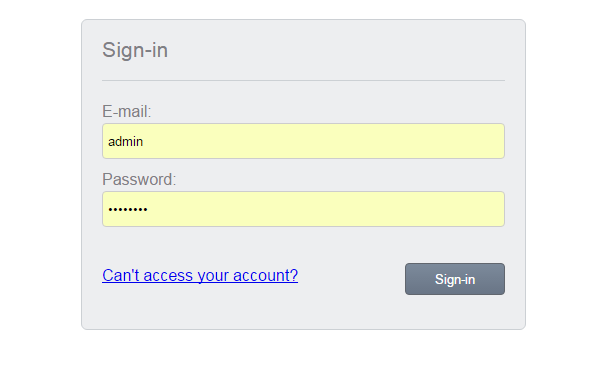Click the Sign-in button

tap(455, 279)
